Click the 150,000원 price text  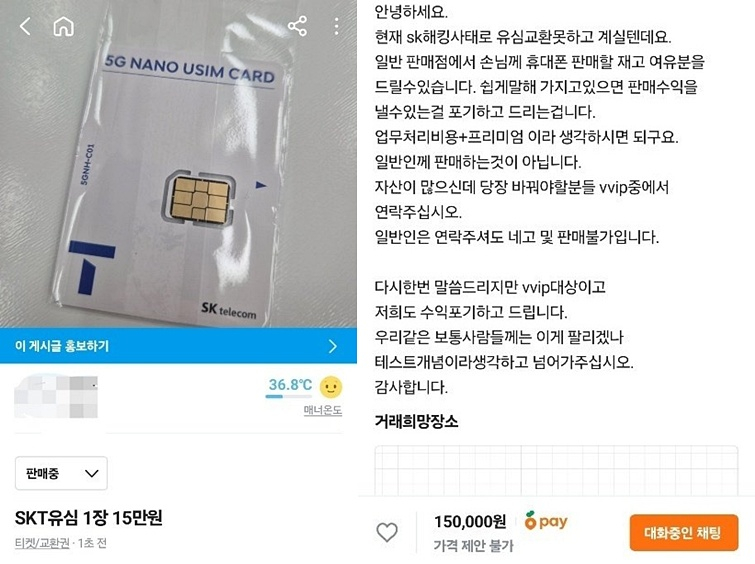(x=470, y=521)
